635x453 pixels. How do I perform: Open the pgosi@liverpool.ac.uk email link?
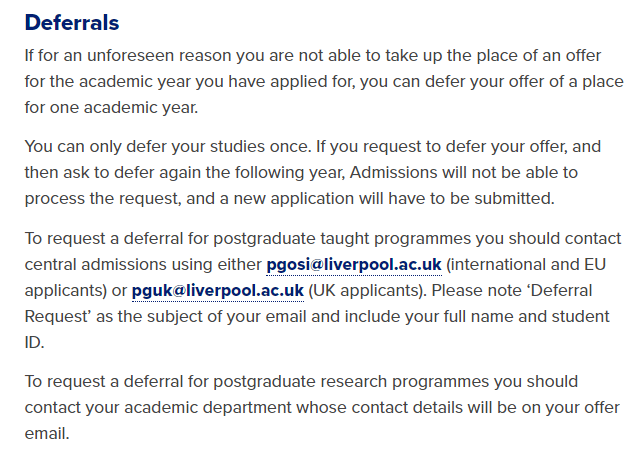pyautogui.click(x=354, y=265)
